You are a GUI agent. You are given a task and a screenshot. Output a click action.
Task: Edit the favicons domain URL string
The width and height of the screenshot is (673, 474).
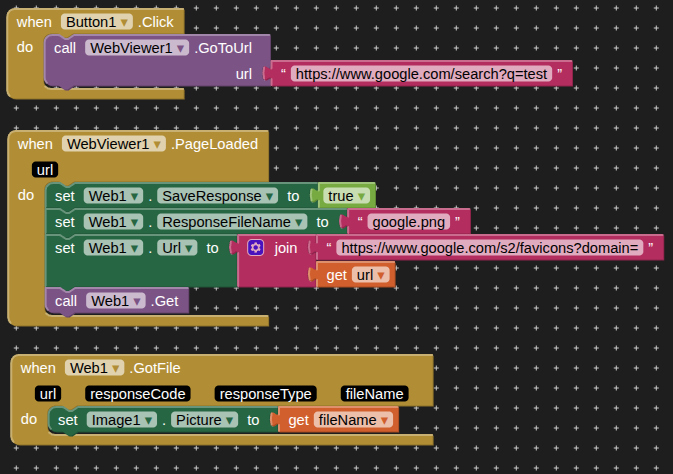488,248
